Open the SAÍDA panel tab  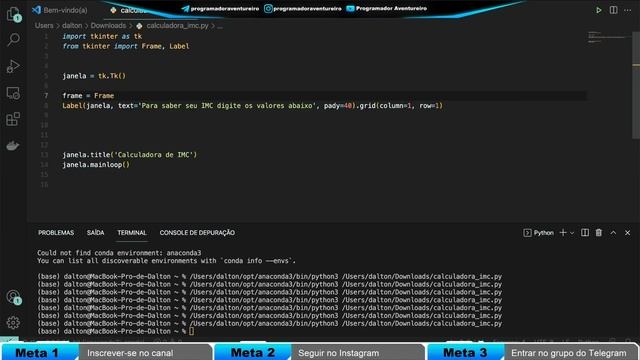pos(96,233)
